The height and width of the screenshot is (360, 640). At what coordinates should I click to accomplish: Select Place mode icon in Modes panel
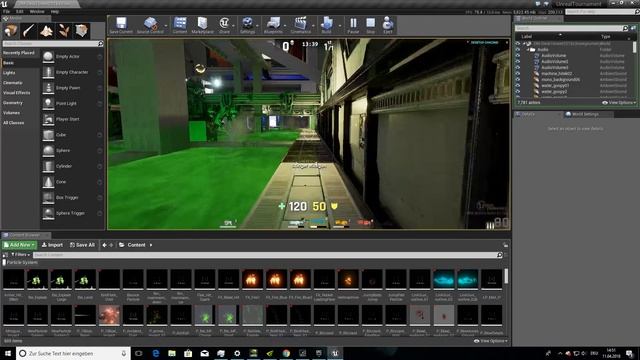tap(11, 31)
